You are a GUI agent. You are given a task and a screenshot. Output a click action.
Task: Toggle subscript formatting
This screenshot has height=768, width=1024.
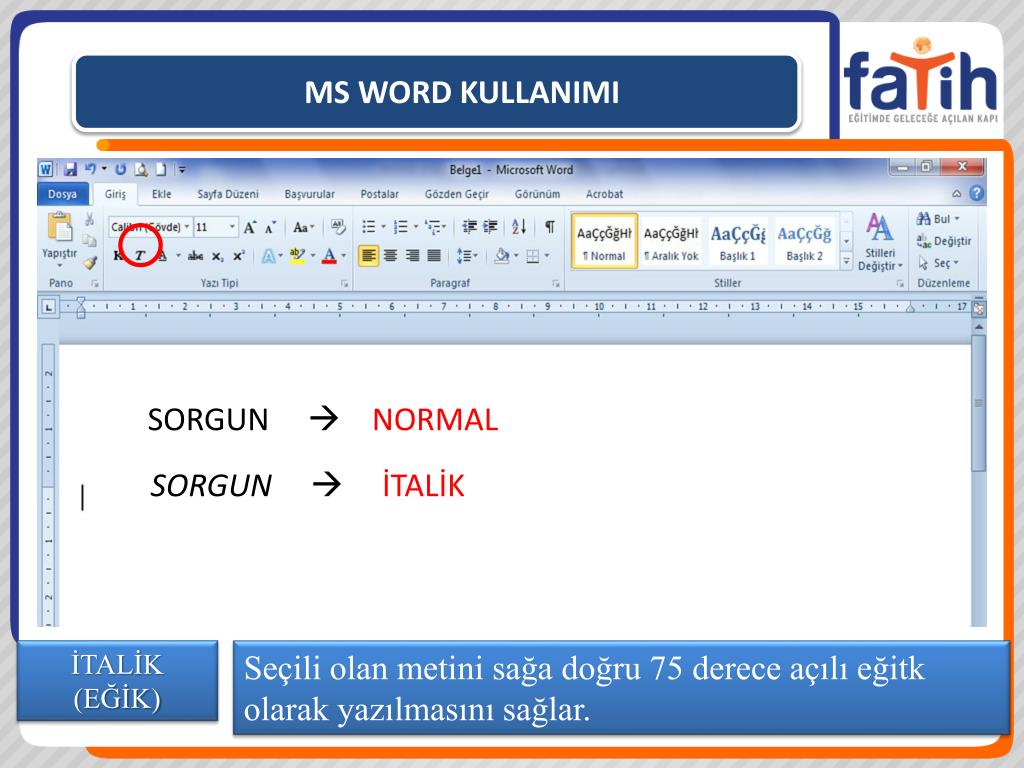tap(217, 257)
